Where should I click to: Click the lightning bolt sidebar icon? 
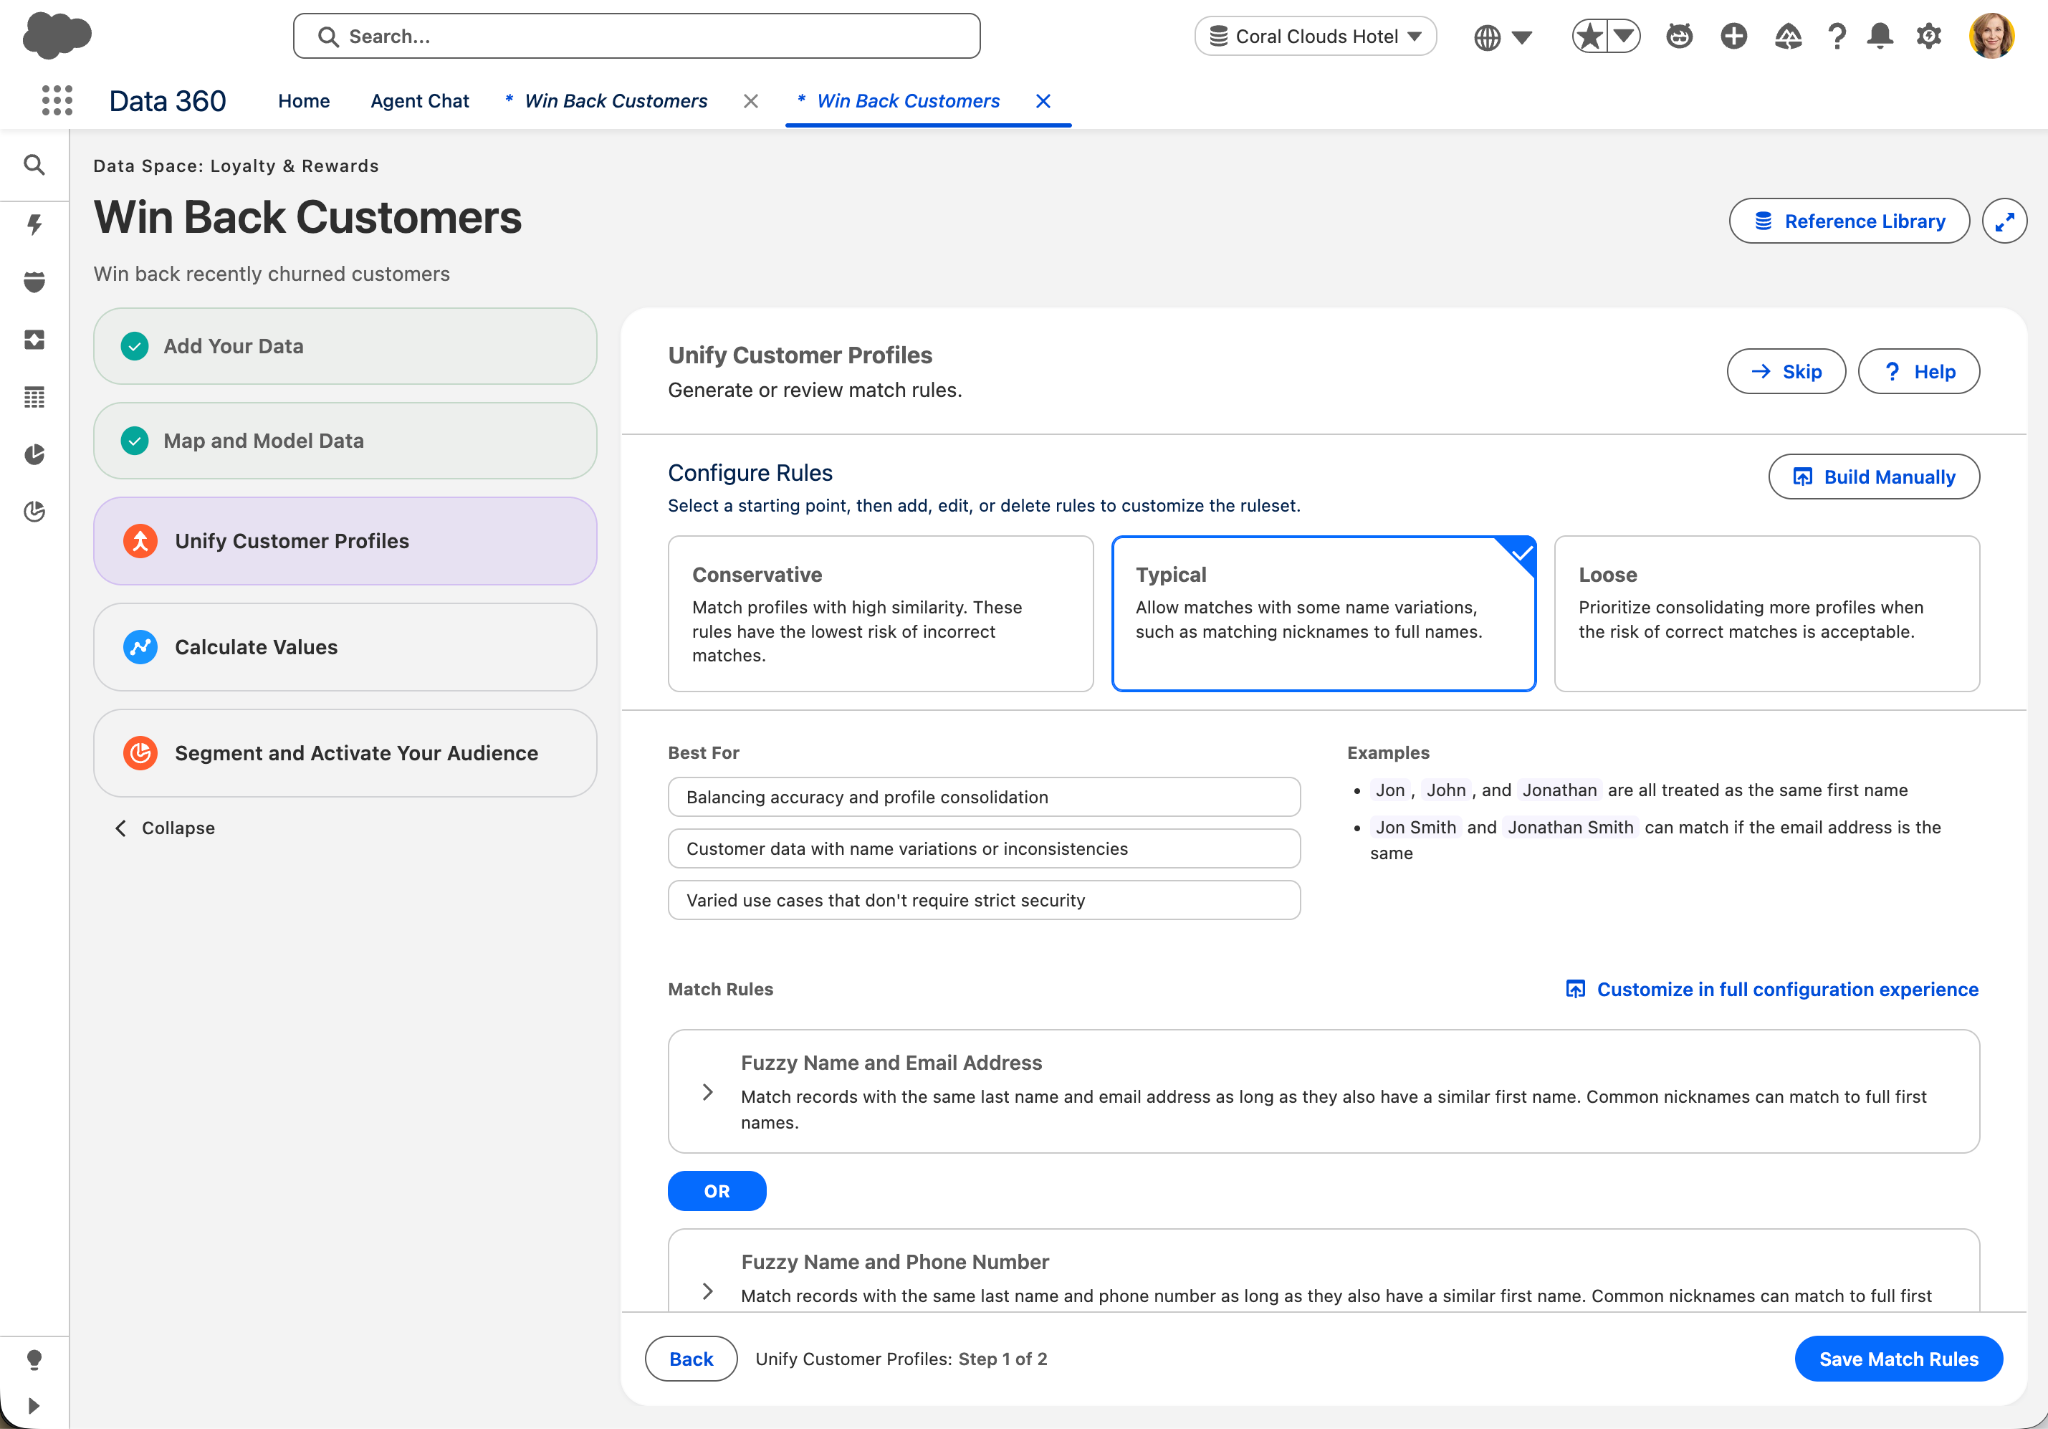(35, 224)
